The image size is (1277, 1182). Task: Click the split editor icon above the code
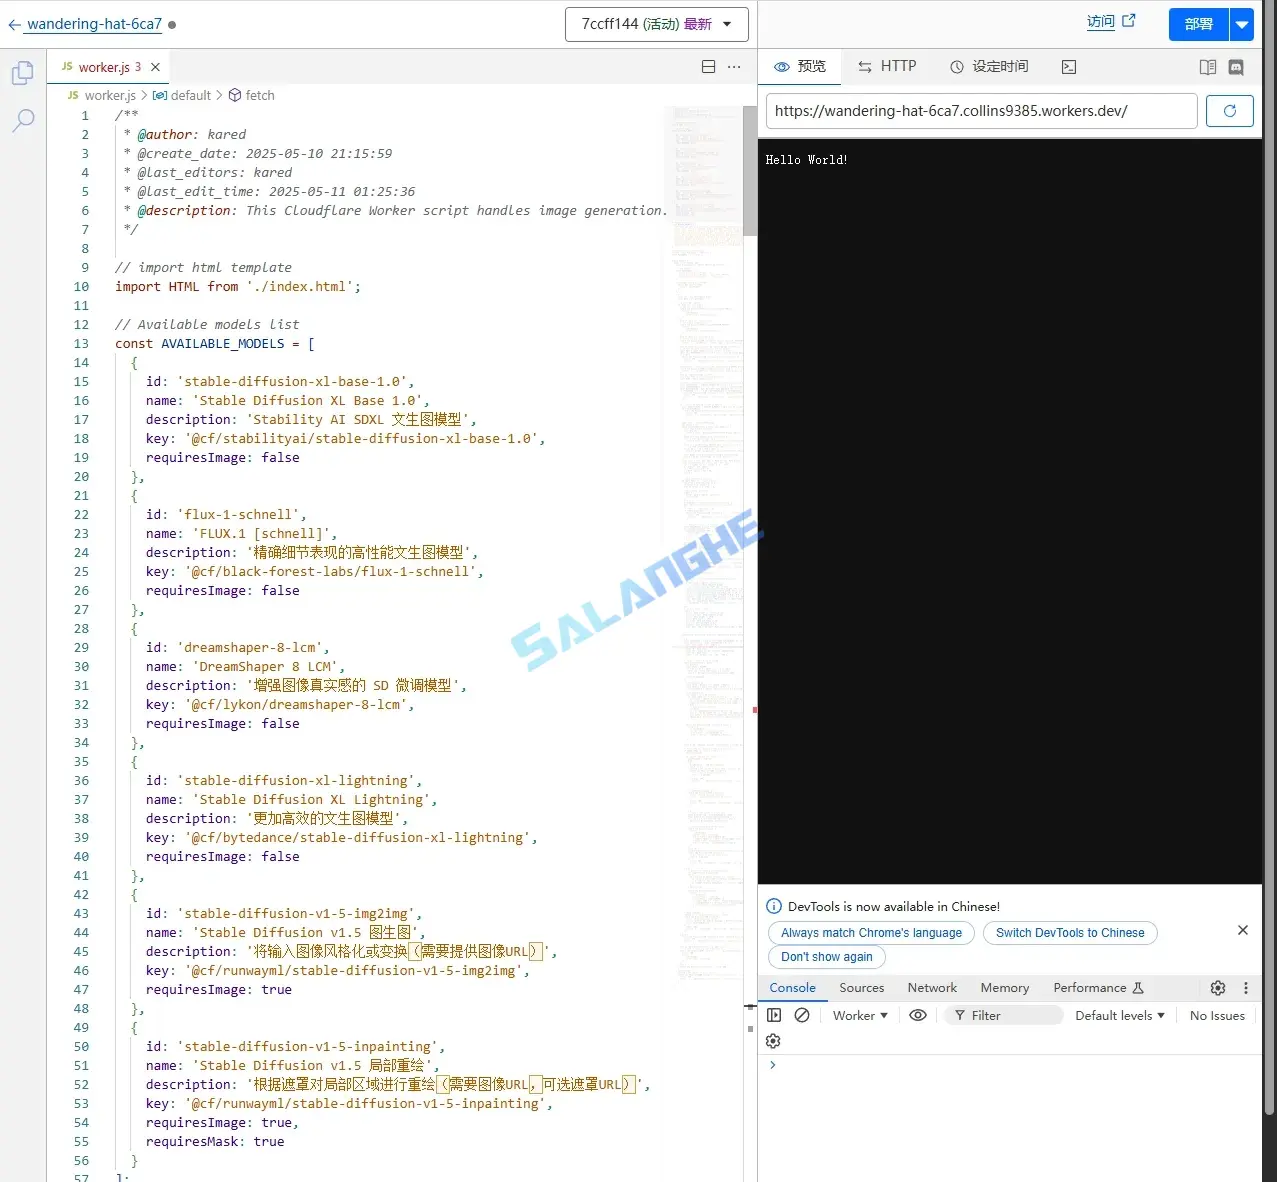point(708,66)
